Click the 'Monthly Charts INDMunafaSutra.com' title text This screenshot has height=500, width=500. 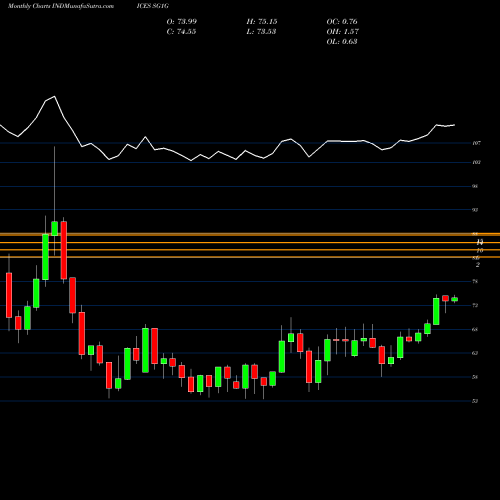click(x=61, y=6)
